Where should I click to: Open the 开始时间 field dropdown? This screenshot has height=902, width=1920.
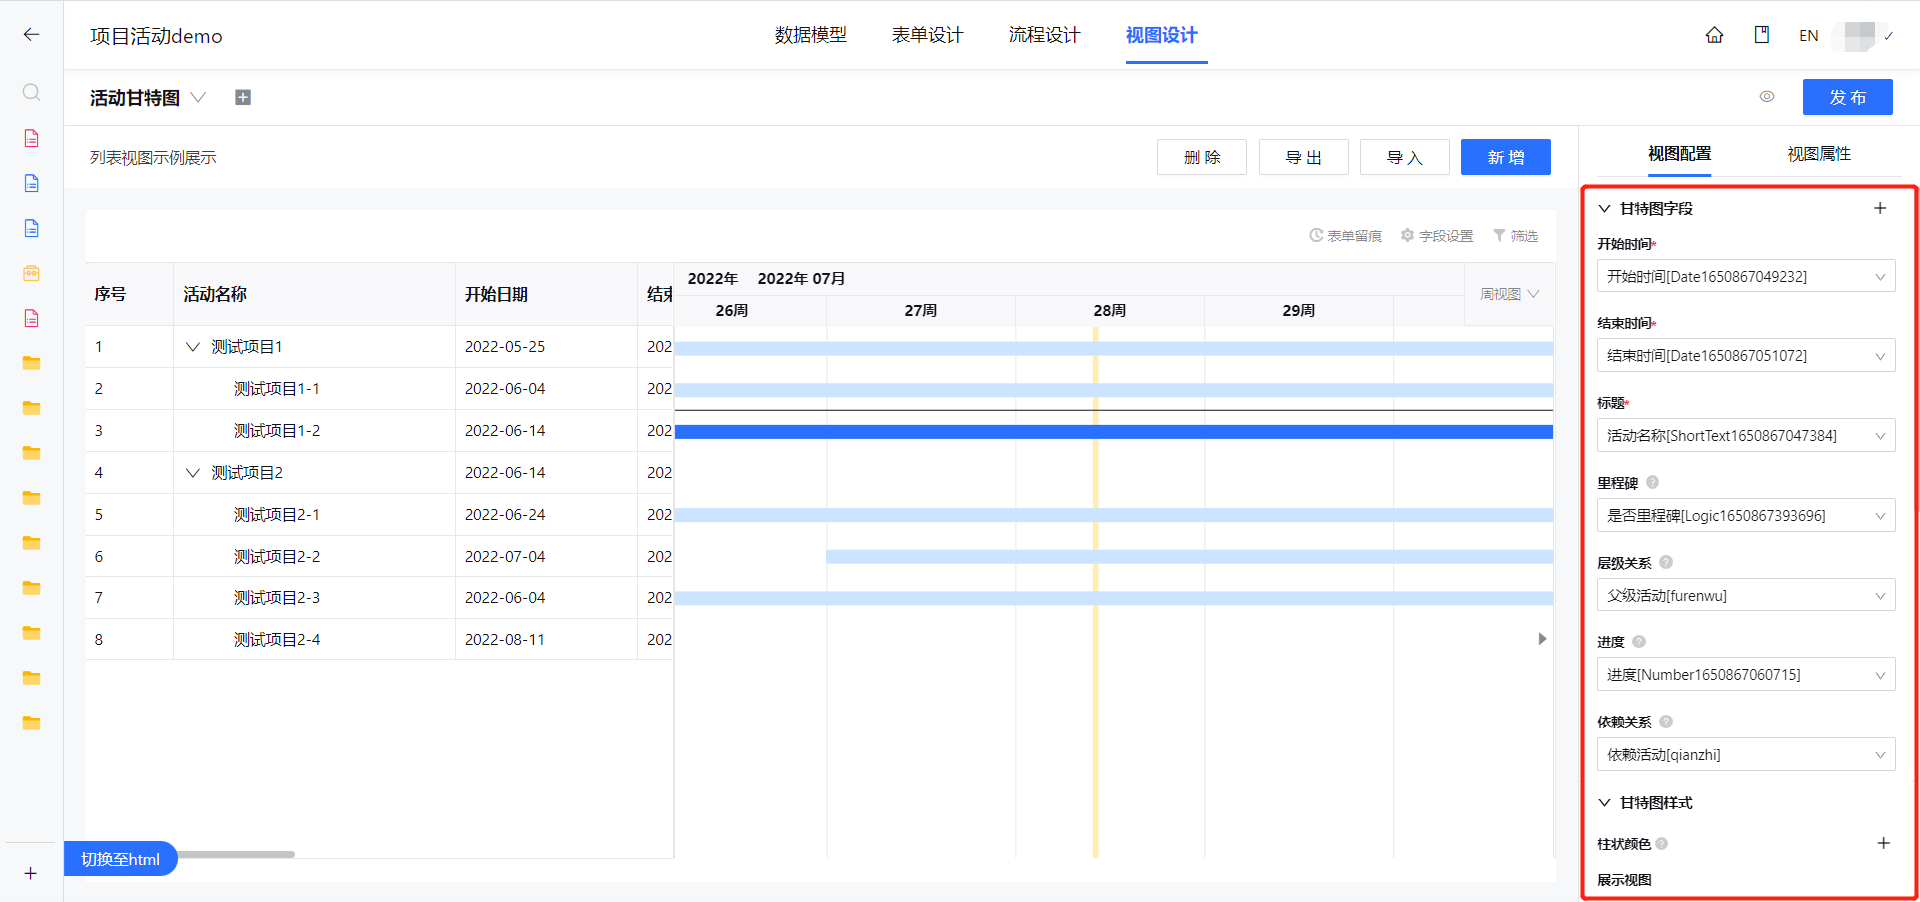pyautogui.click(x=1745, y=276)
